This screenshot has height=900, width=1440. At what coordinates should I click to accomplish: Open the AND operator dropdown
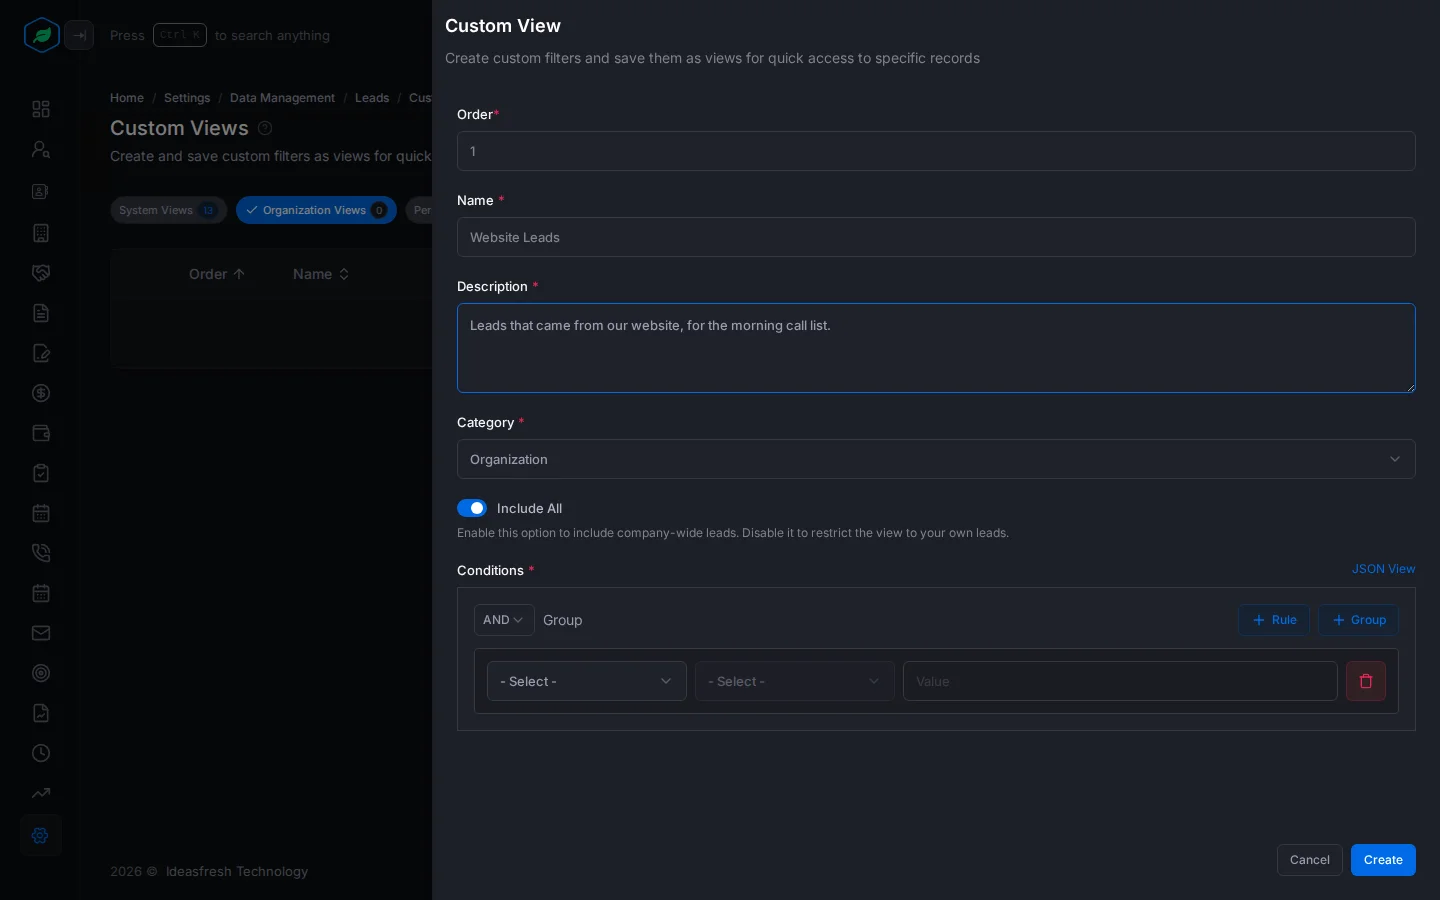point(504,620)
